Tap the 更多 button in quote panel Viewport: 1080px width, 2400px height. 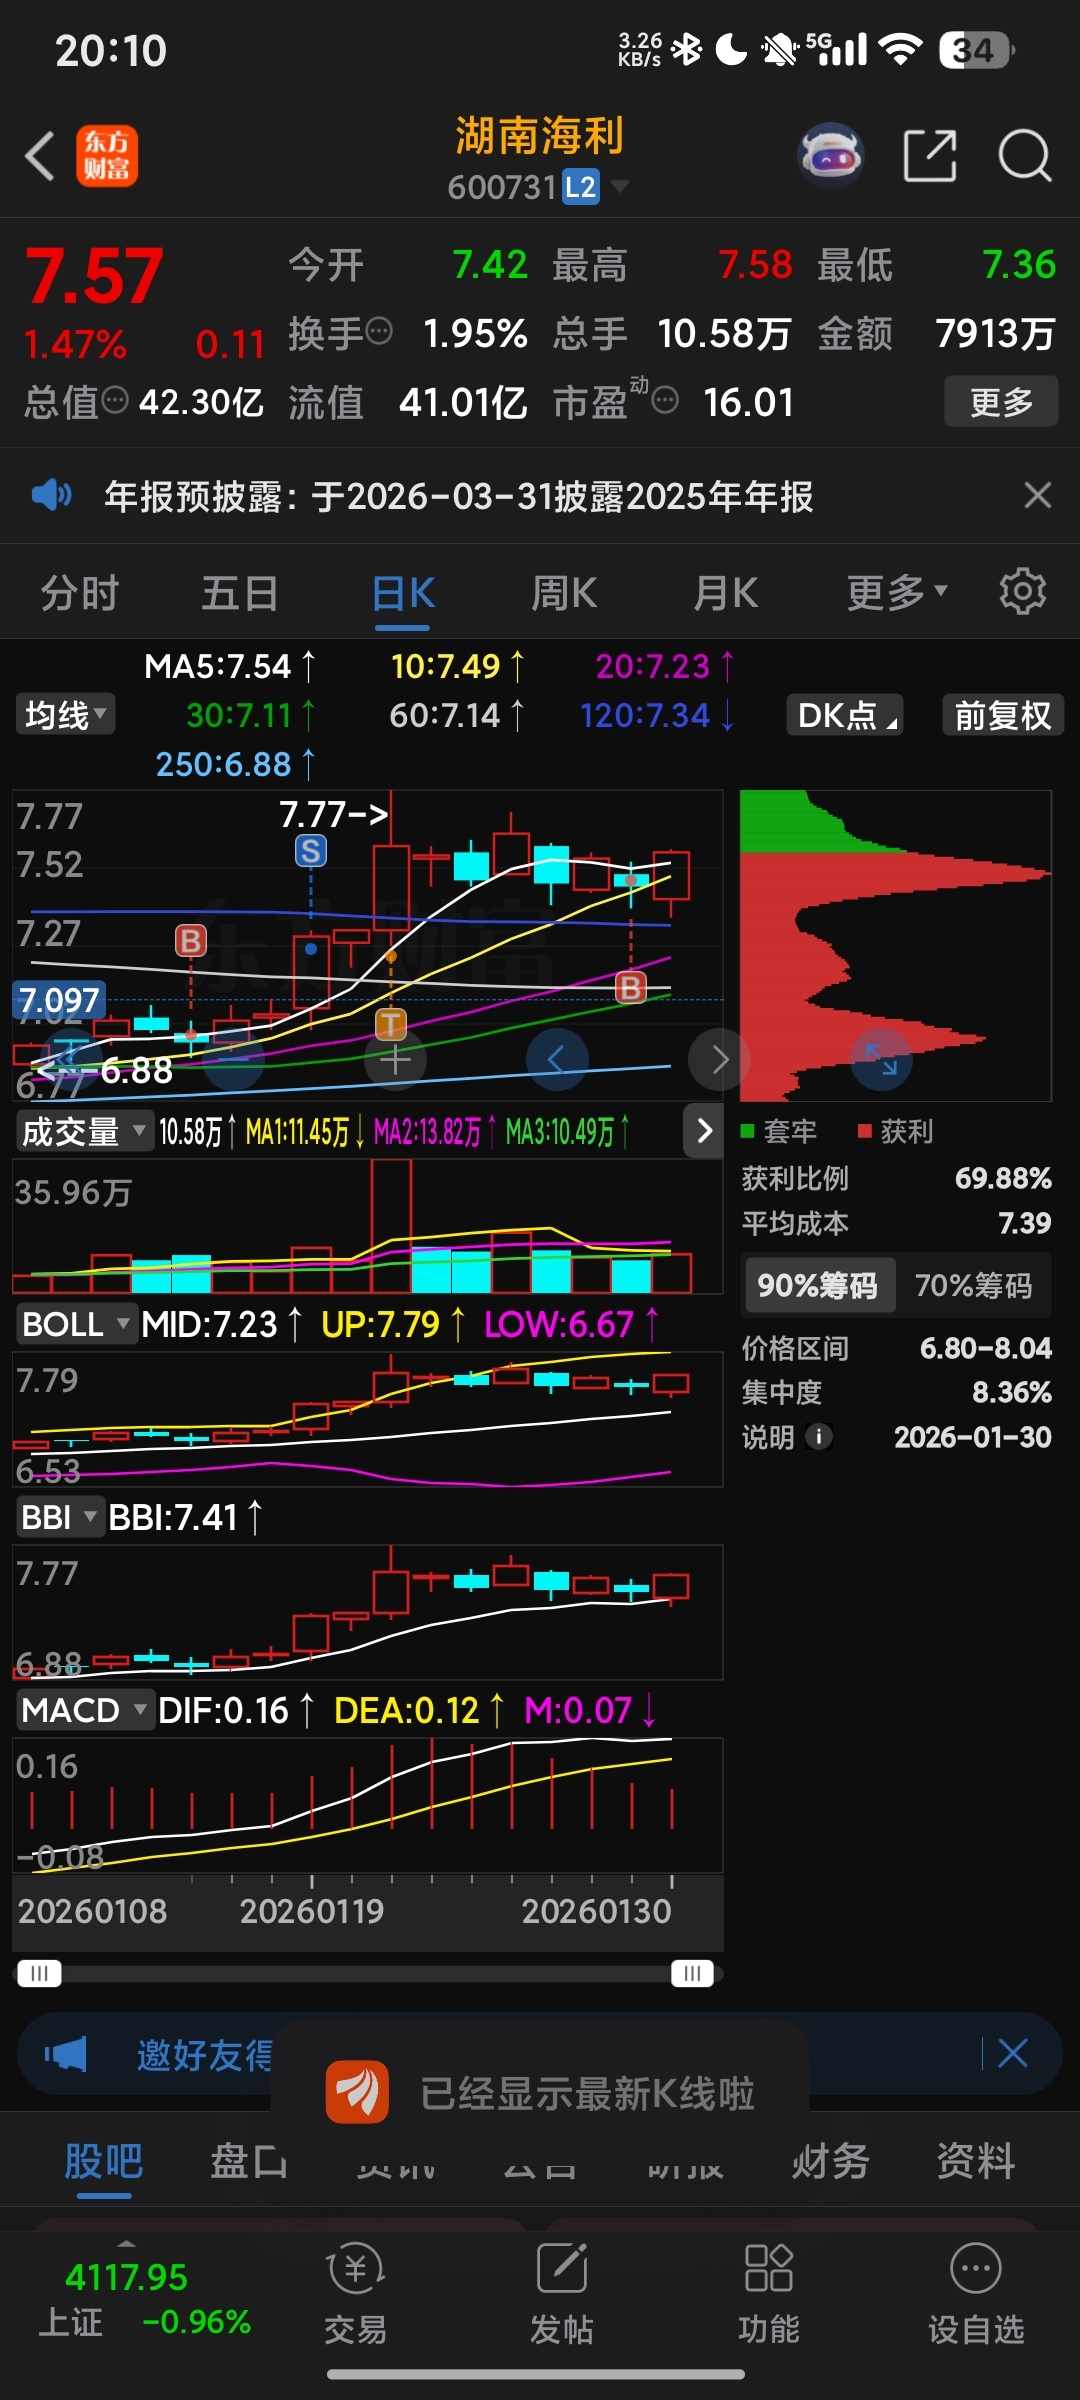[1001, 402]
